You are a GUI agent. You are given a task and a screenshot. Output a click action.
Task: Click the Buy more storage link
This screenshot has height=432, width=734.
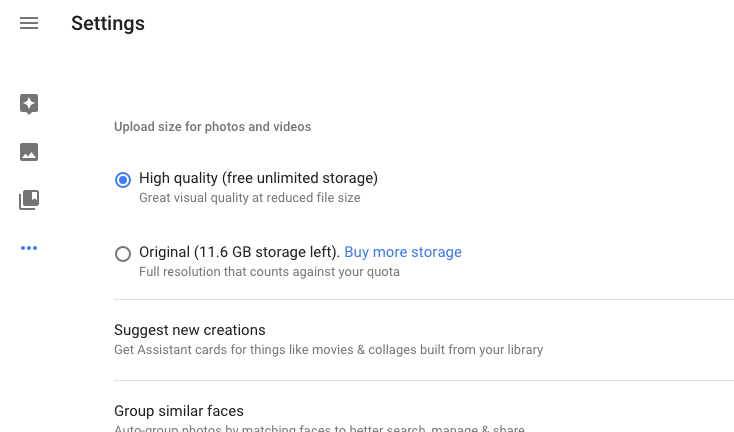[x=403, y=252]
